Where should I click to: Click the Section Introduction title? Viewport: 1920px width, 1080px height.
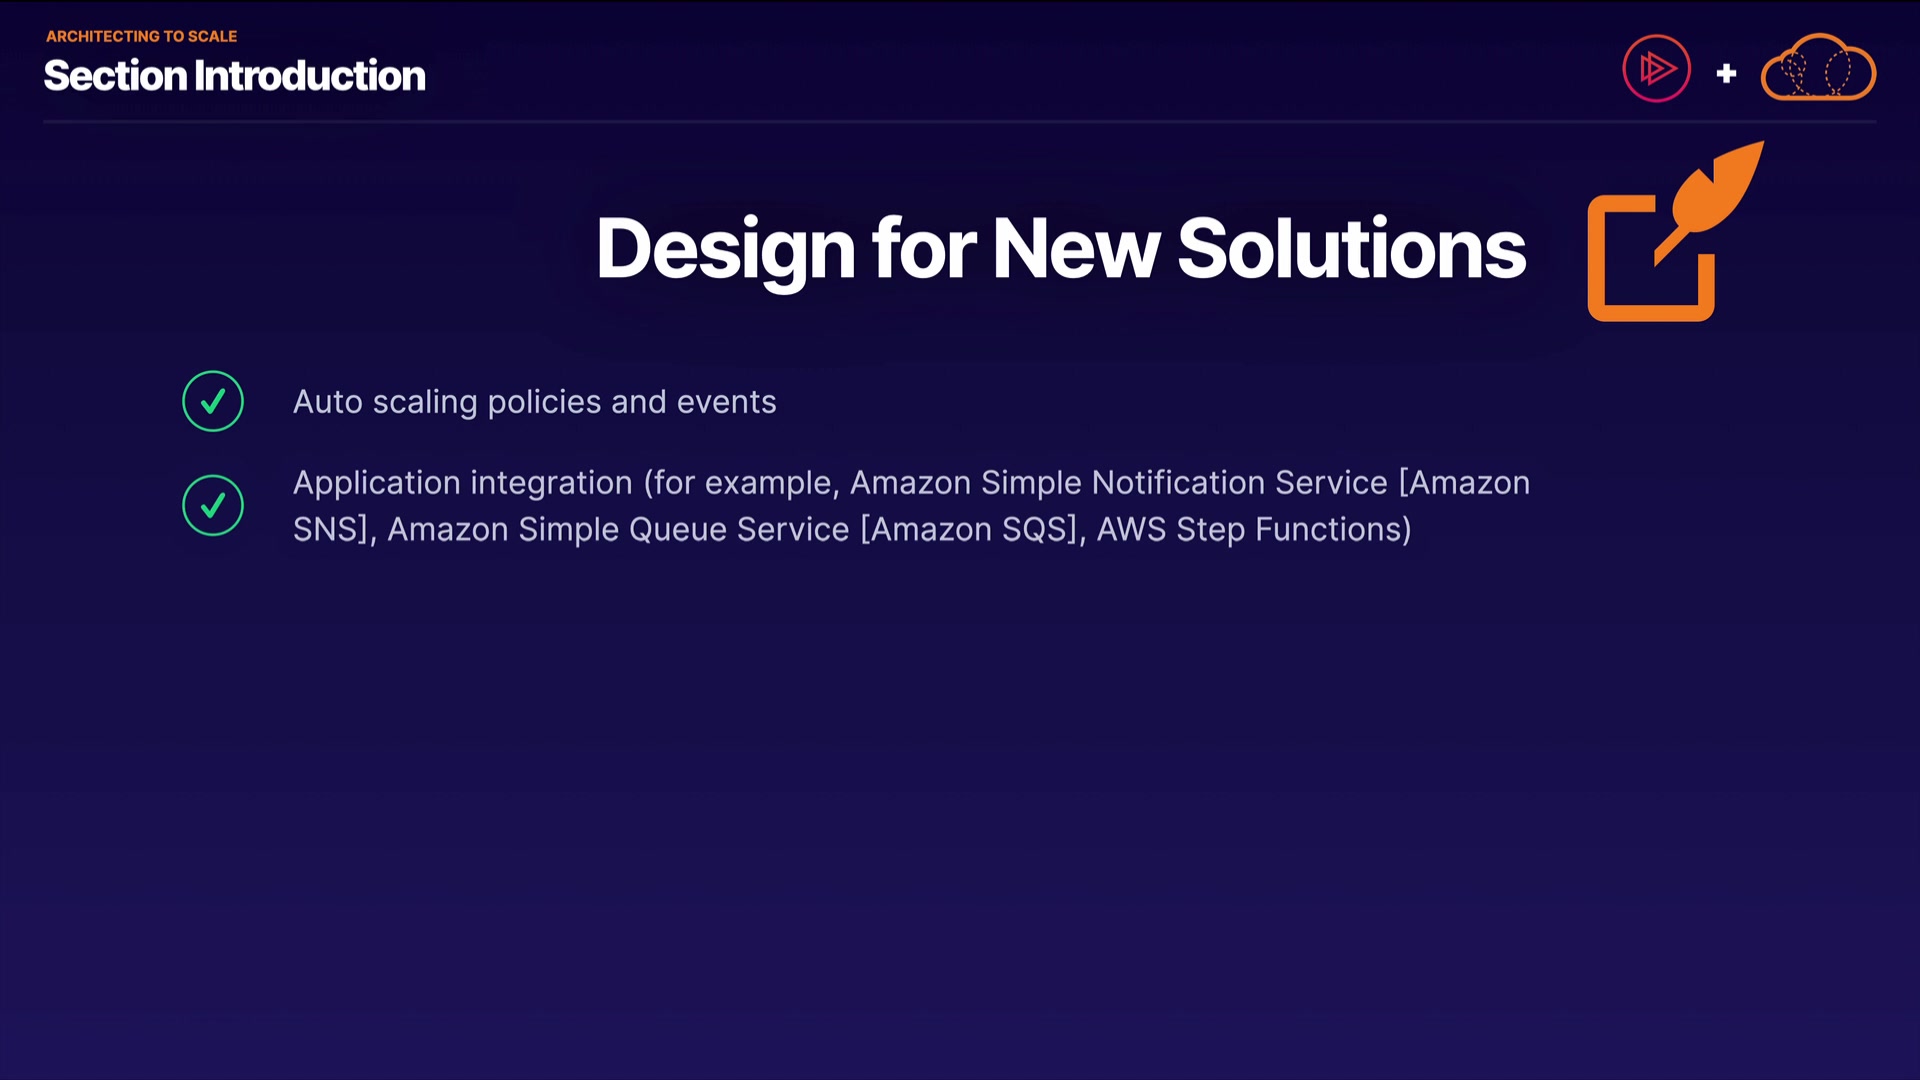[x=234, y=76]
